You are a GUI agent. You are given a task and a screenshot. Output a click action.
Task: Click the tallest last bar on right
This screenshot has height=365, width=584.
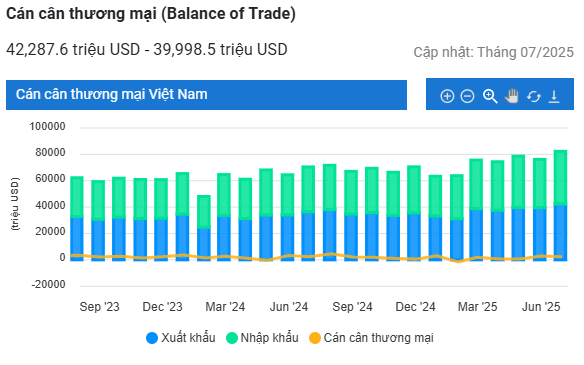pos(560,205)
